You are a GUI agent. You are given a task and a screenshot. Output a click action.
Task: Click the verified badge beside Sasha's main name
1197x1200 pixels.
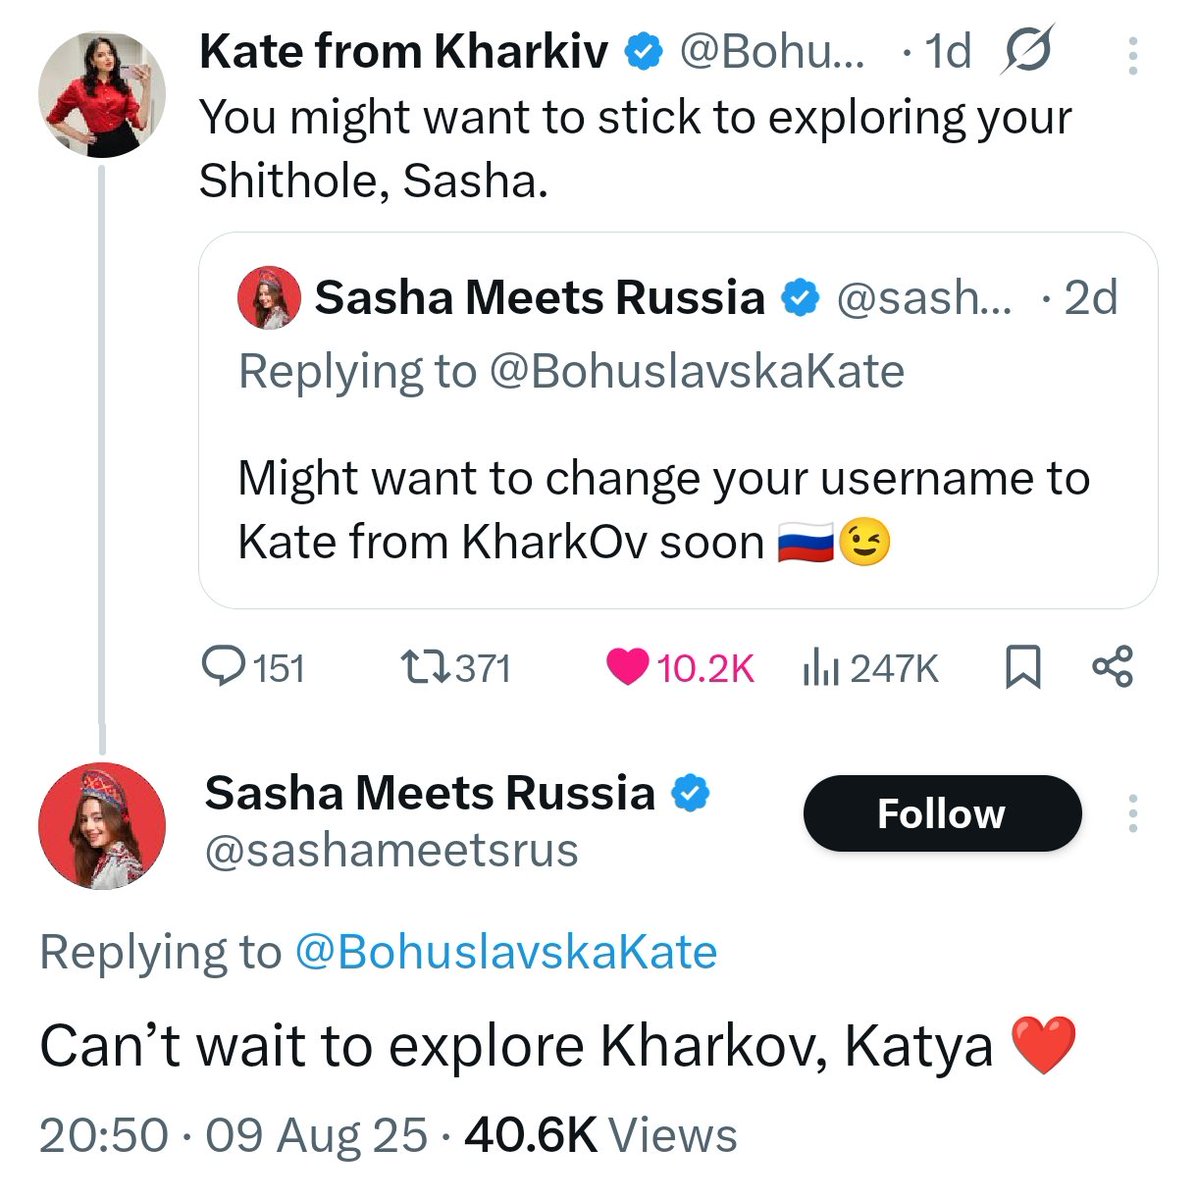pos(690,794)
